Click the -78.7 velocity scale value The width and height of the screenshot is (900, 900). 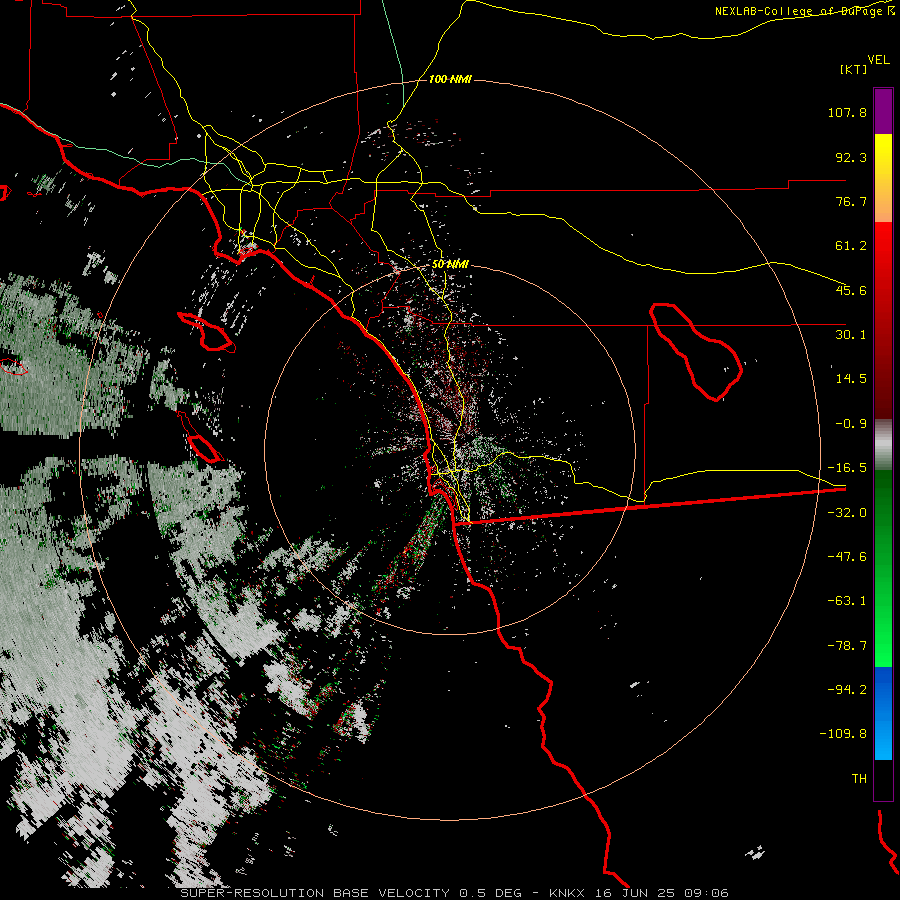click(x=847, y=646)
